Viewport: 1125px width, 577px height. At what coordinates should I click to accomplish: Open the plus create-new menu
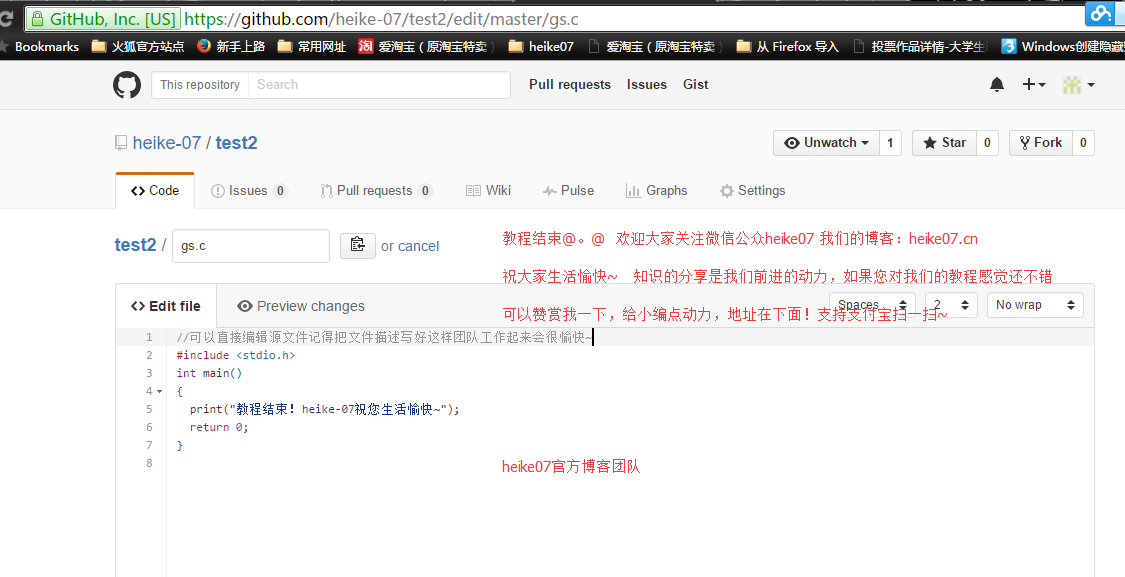point(1033,85)
